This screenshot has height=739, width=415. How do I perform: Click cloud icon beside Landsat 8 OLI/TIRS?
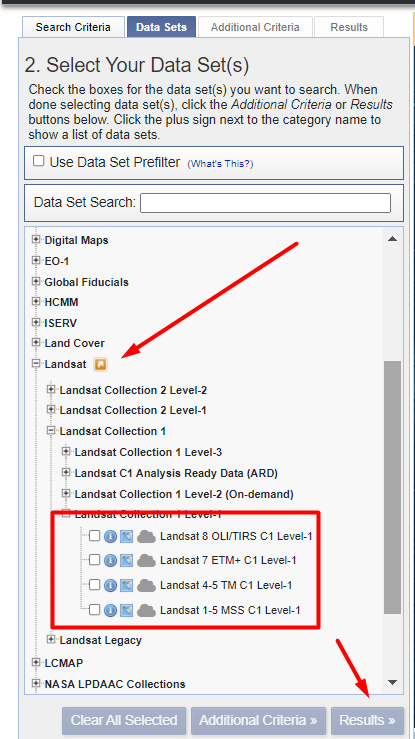[x=146, y=536]
